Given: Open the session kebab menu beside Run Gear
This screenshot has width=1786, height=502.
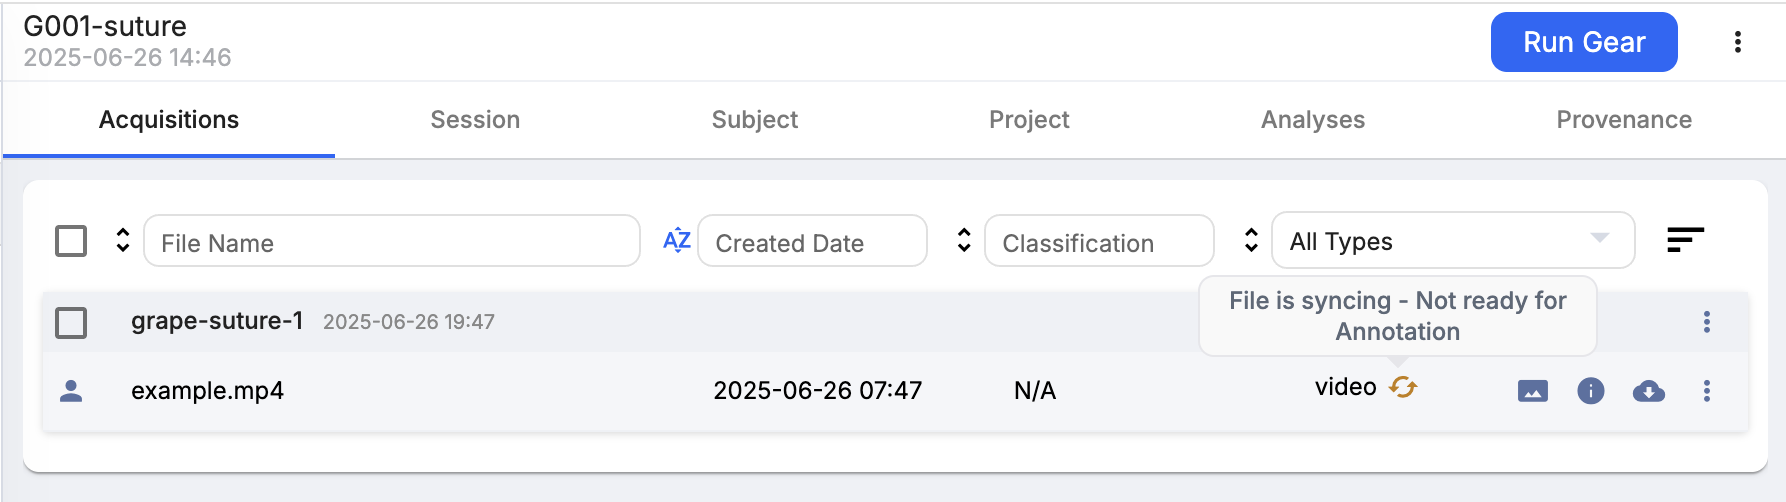Looking at the screenshot, I should pos(1737,42).
